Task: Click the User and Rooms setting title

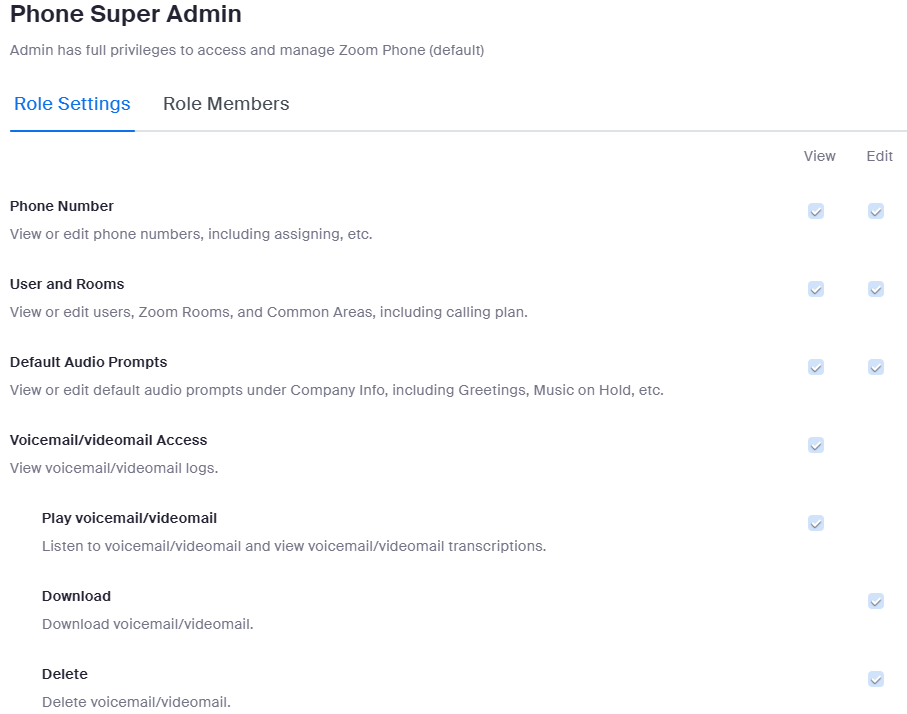Action: click(67, 284)
